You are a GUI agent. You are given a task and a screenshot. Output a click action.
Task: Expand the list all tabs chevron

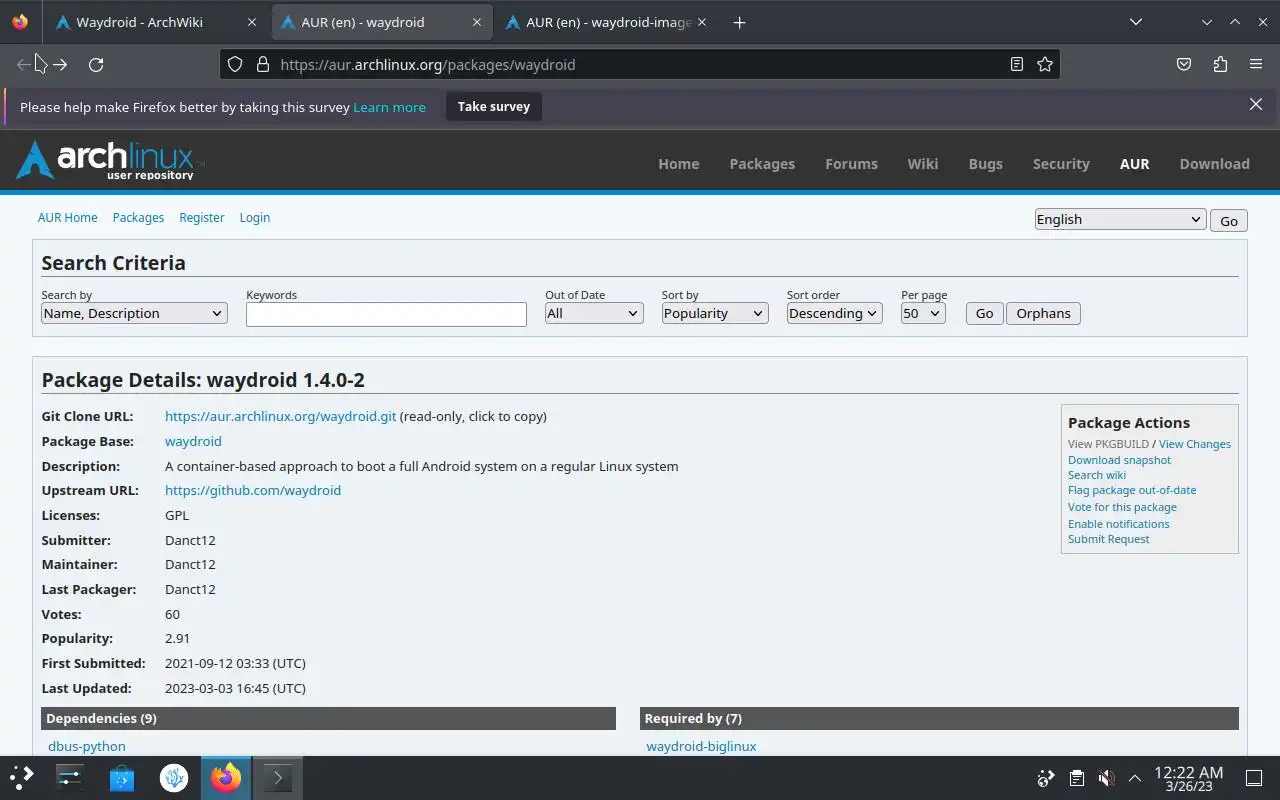(1136, 22)
